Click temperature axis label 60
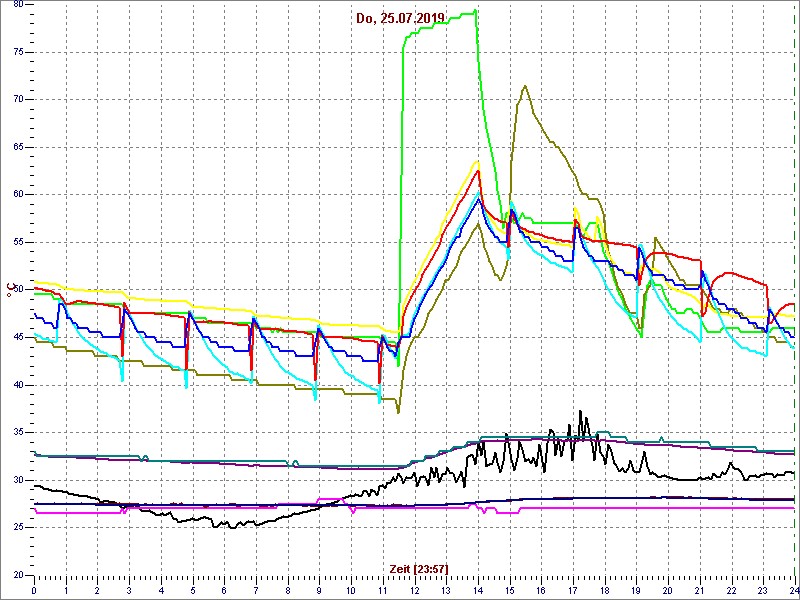 click(x=19, y=194)
